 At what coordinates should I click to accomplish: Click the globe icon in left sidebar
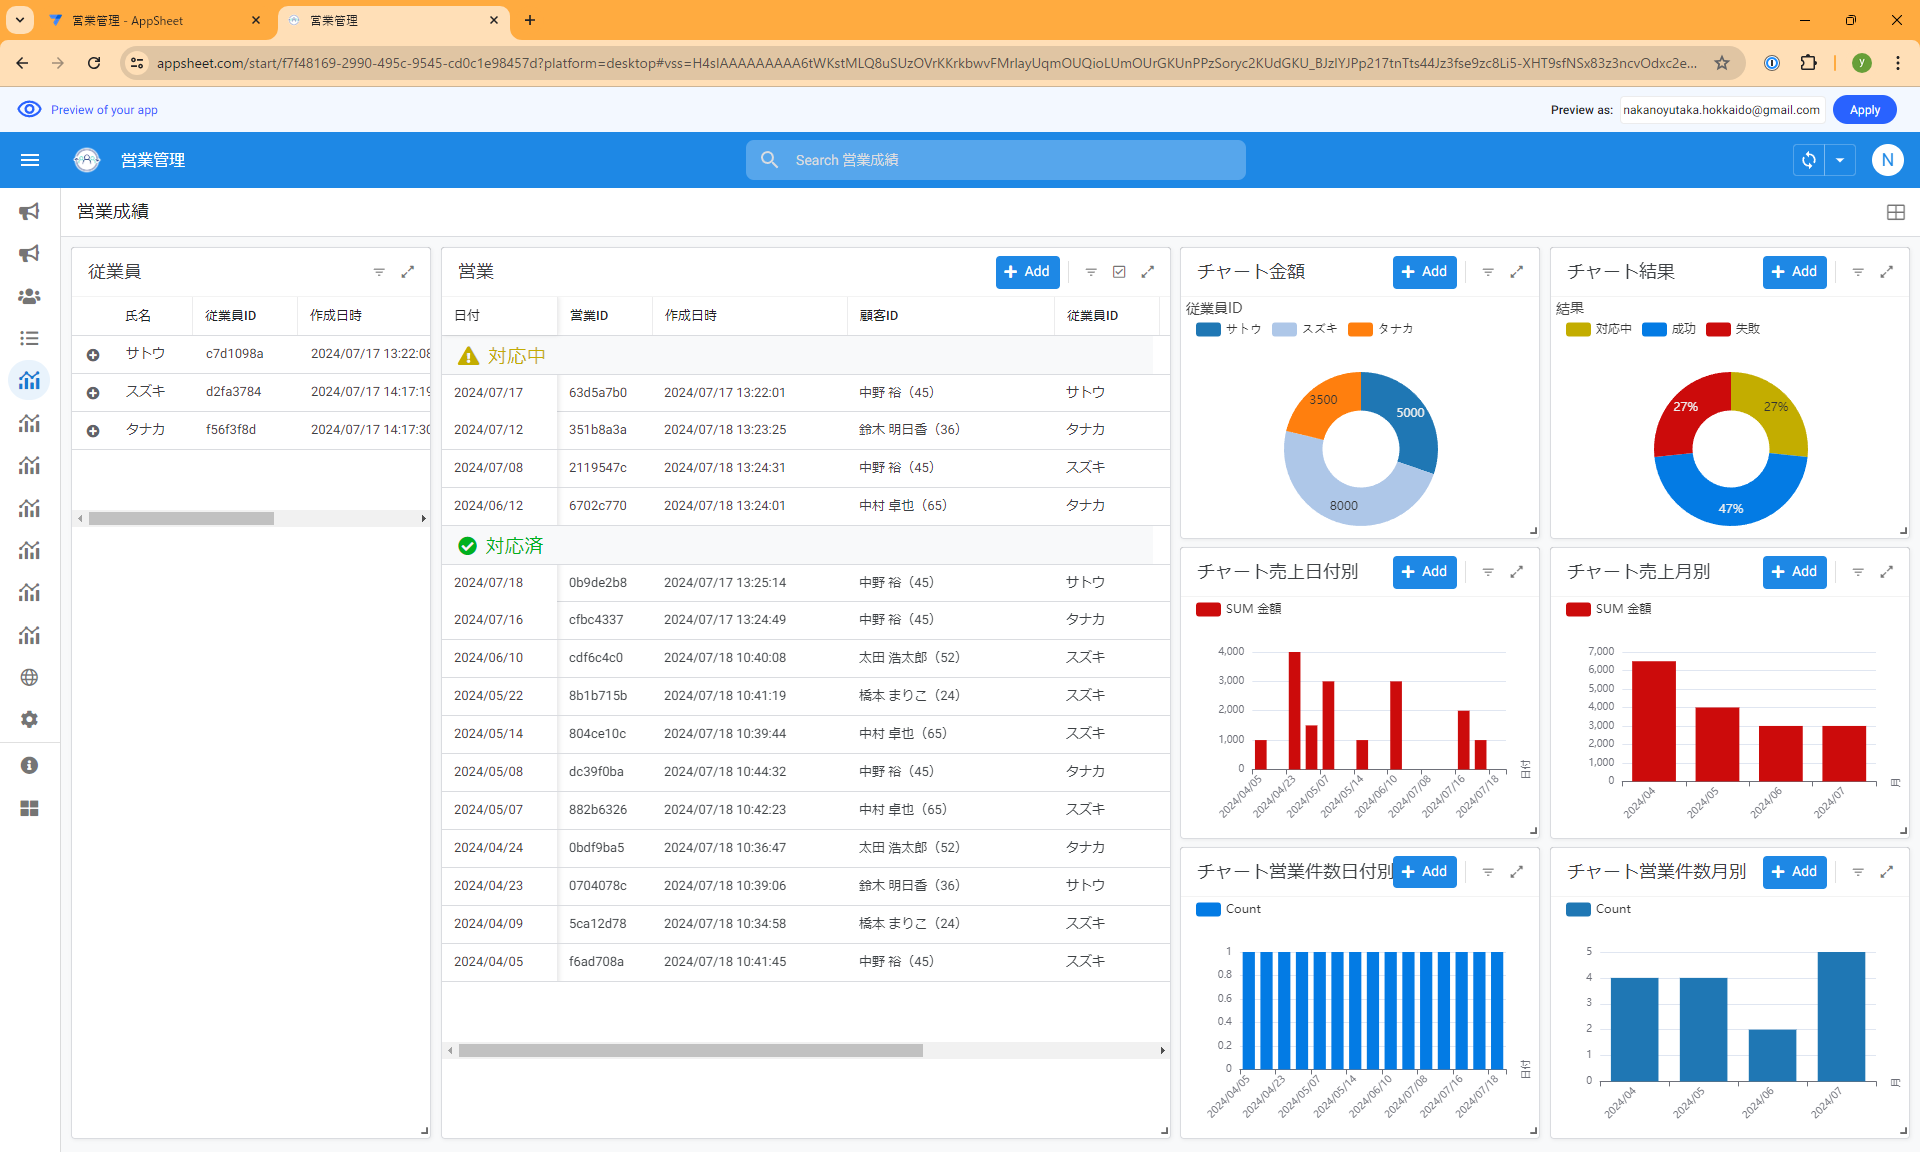pyautogui.click(x=30, y=678)
